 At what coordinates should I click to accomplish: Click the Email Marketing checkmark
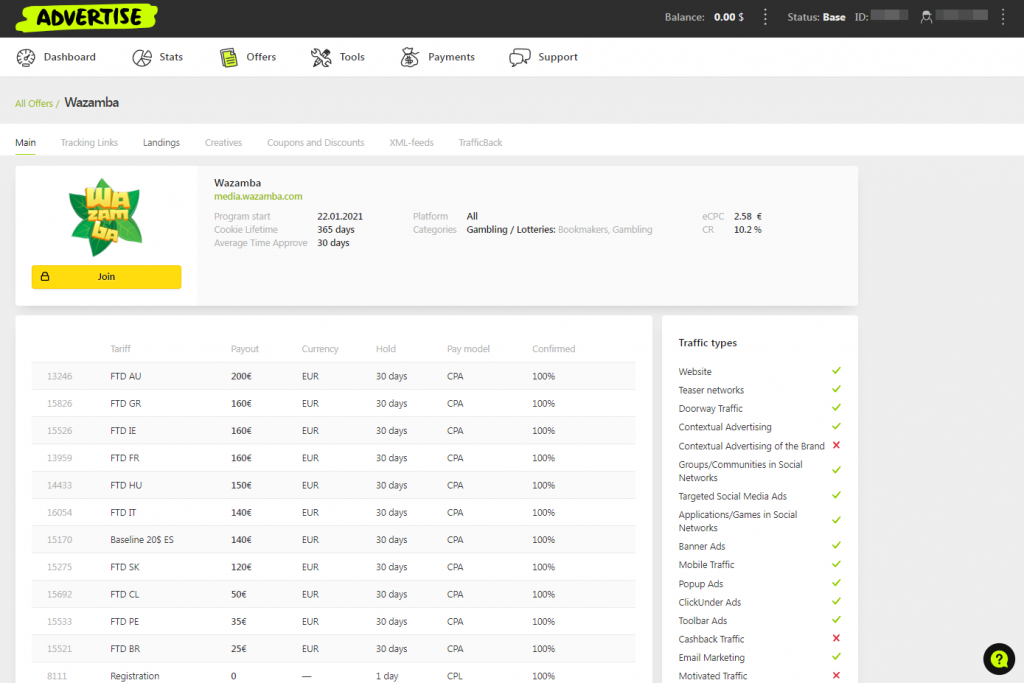click(836, 656)
